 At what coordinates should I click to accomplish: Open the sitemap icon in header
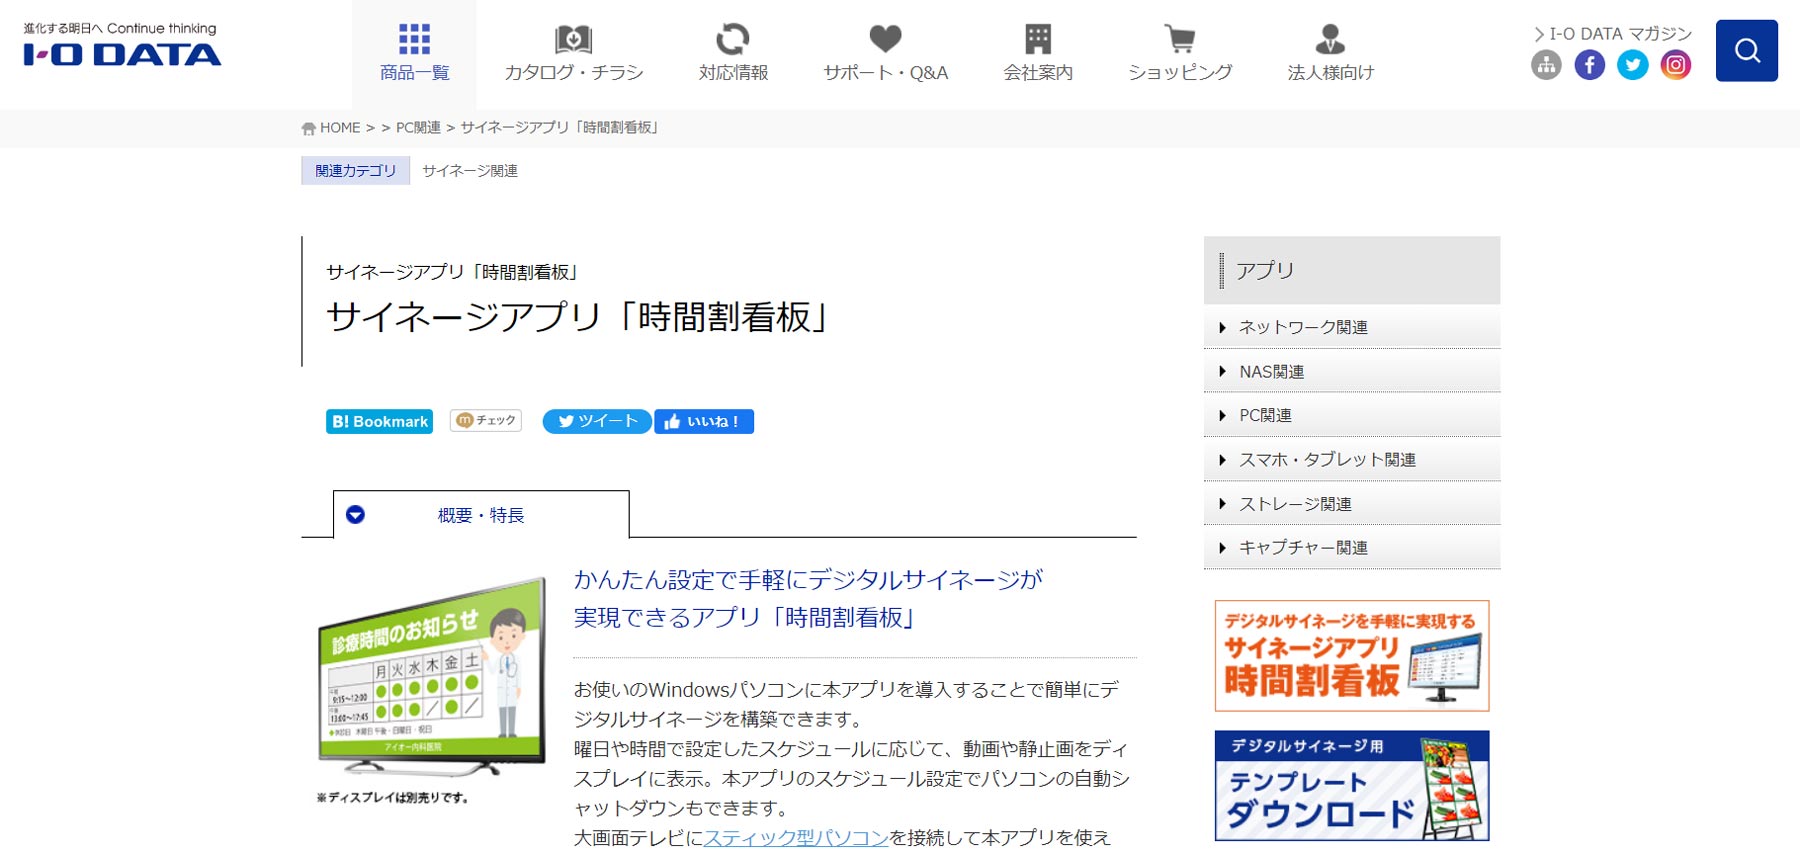(x=1546, y=65)
